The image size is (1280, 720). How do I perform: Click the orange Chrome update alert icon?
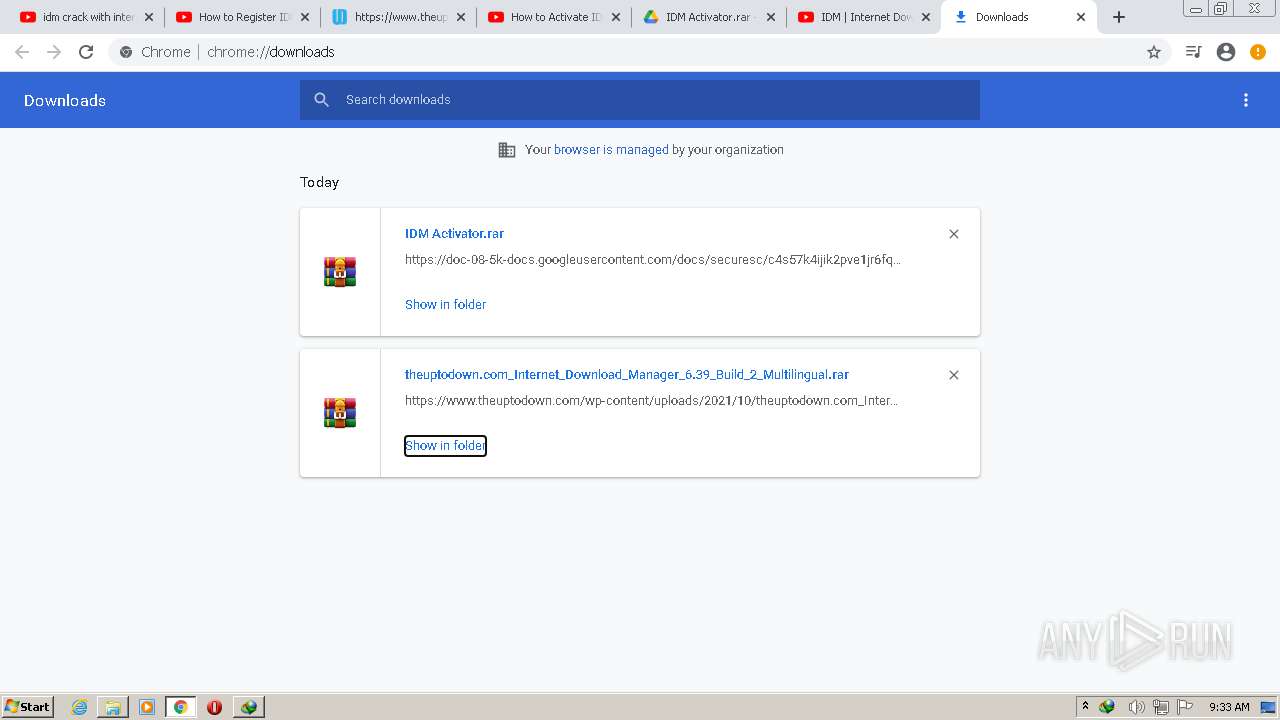(x=1258, y=52)
